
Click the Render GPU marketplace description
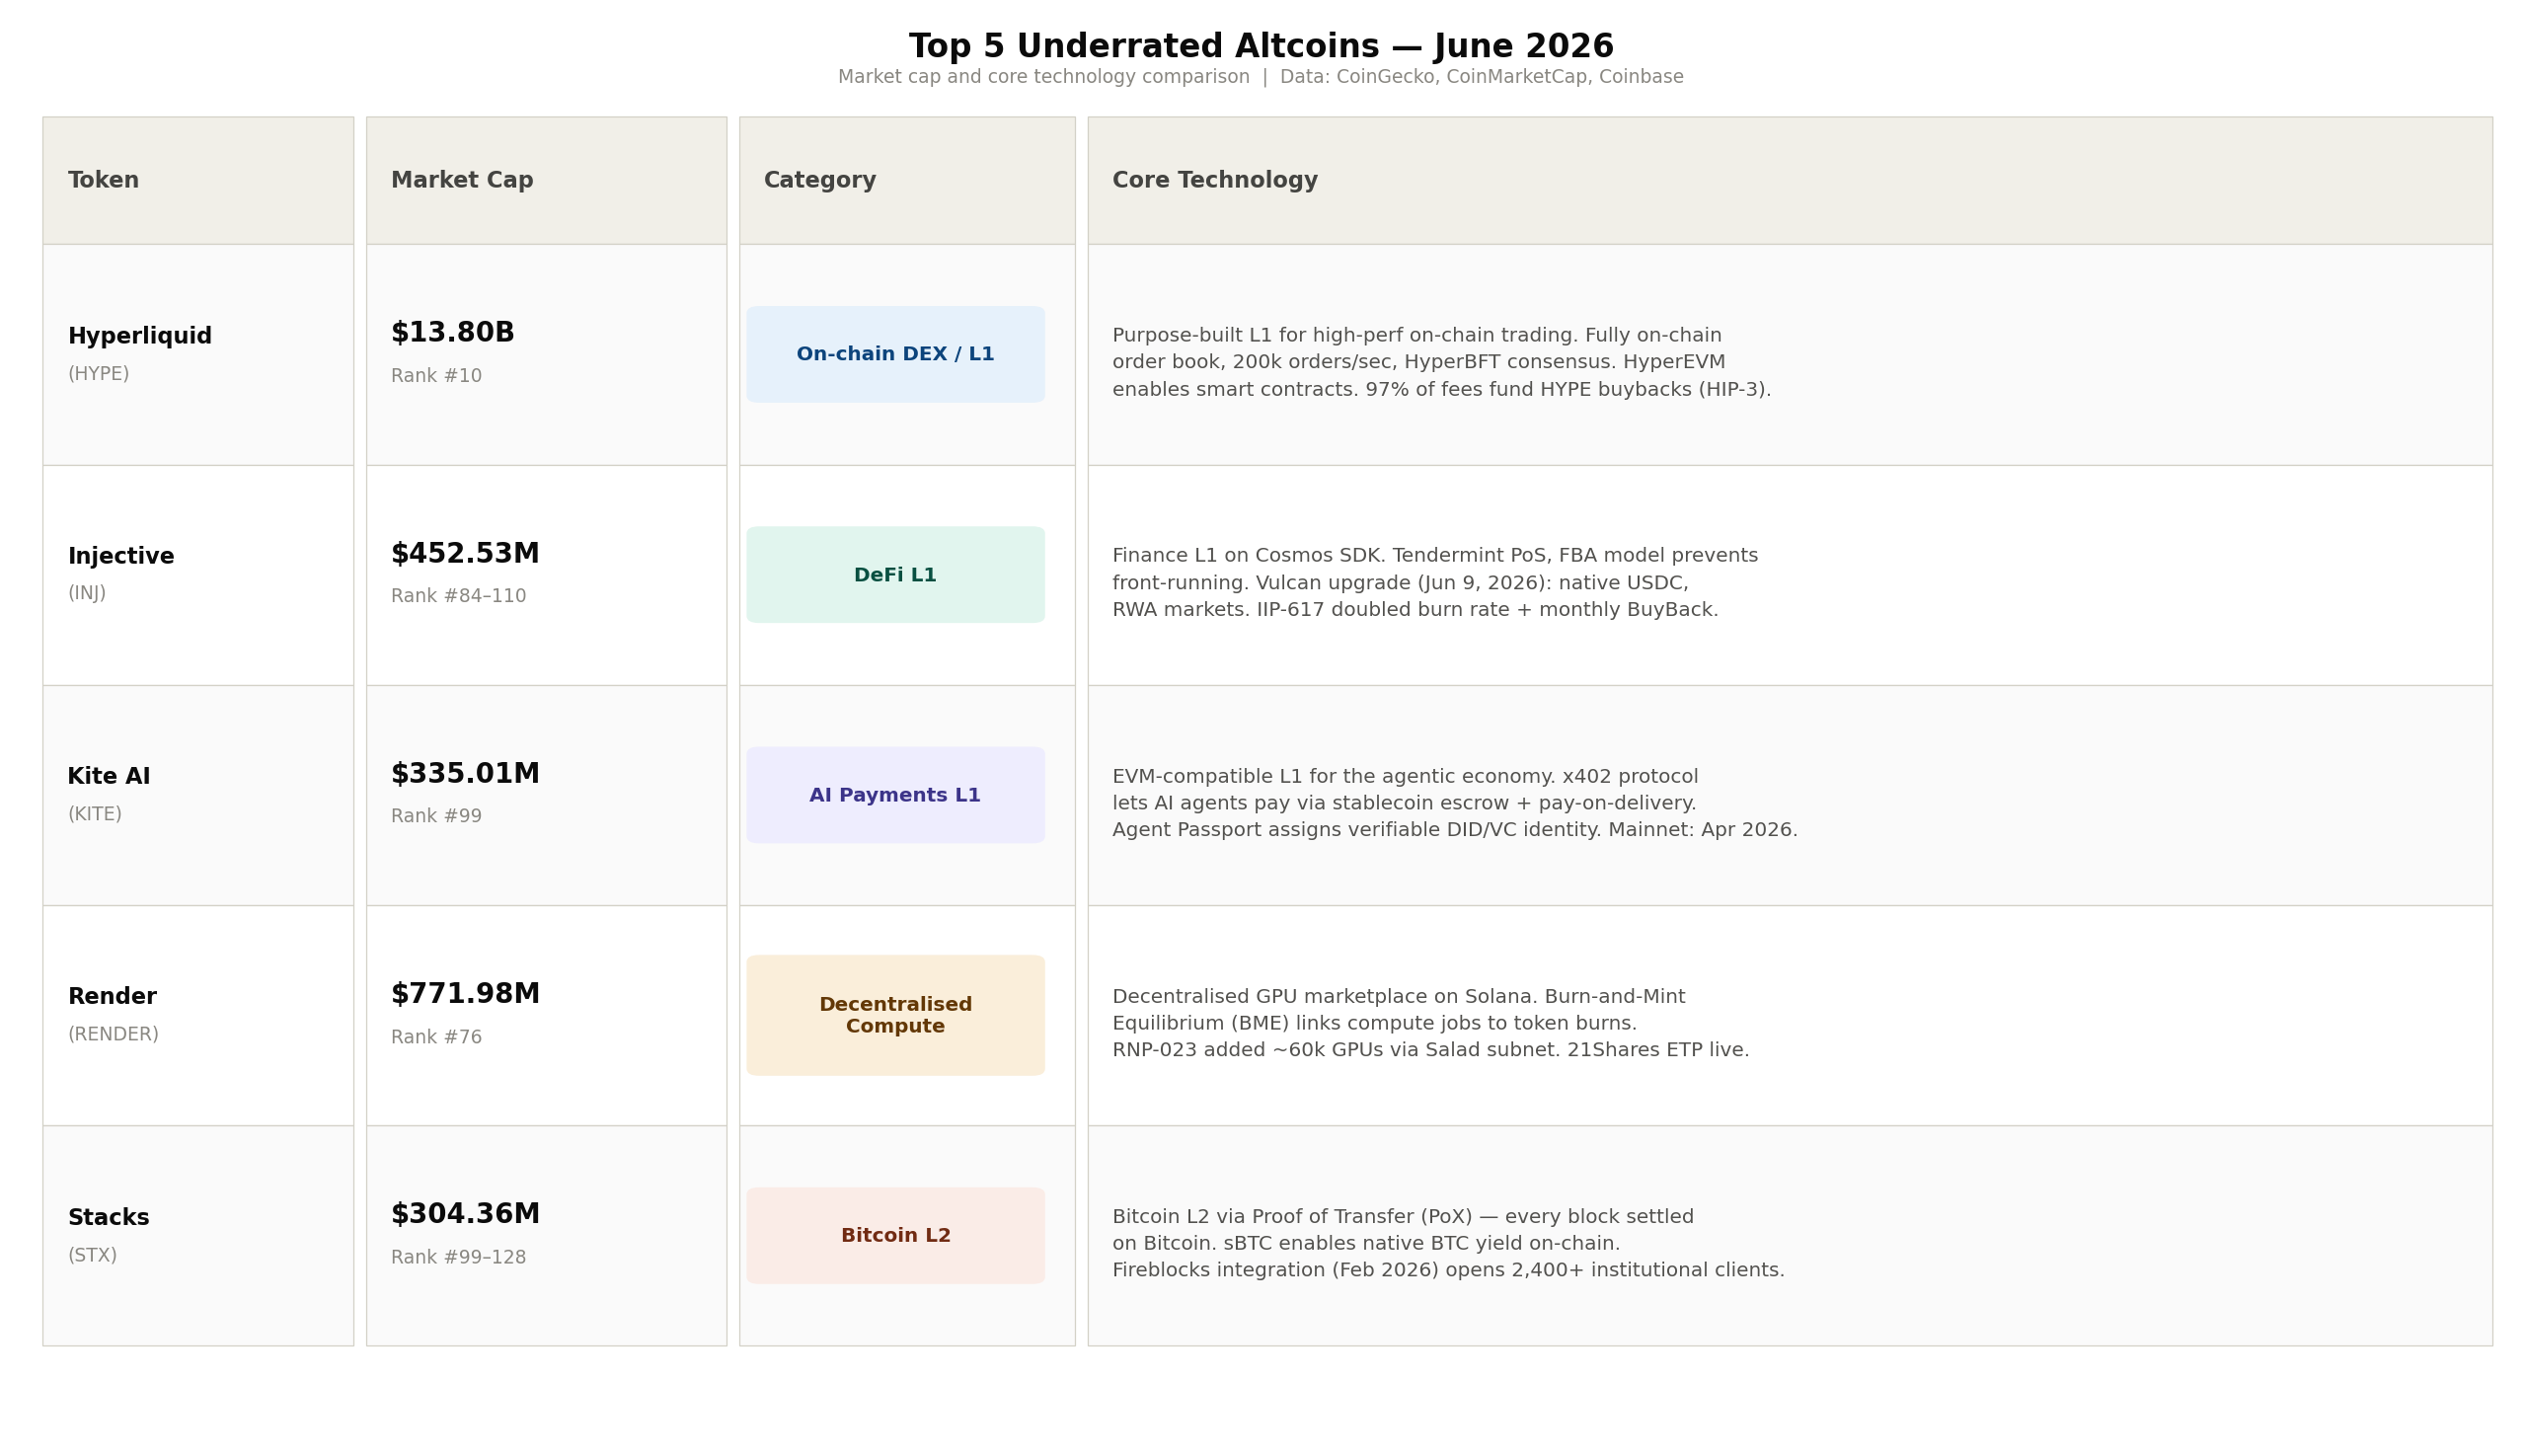click(x=1430, y=1024)
